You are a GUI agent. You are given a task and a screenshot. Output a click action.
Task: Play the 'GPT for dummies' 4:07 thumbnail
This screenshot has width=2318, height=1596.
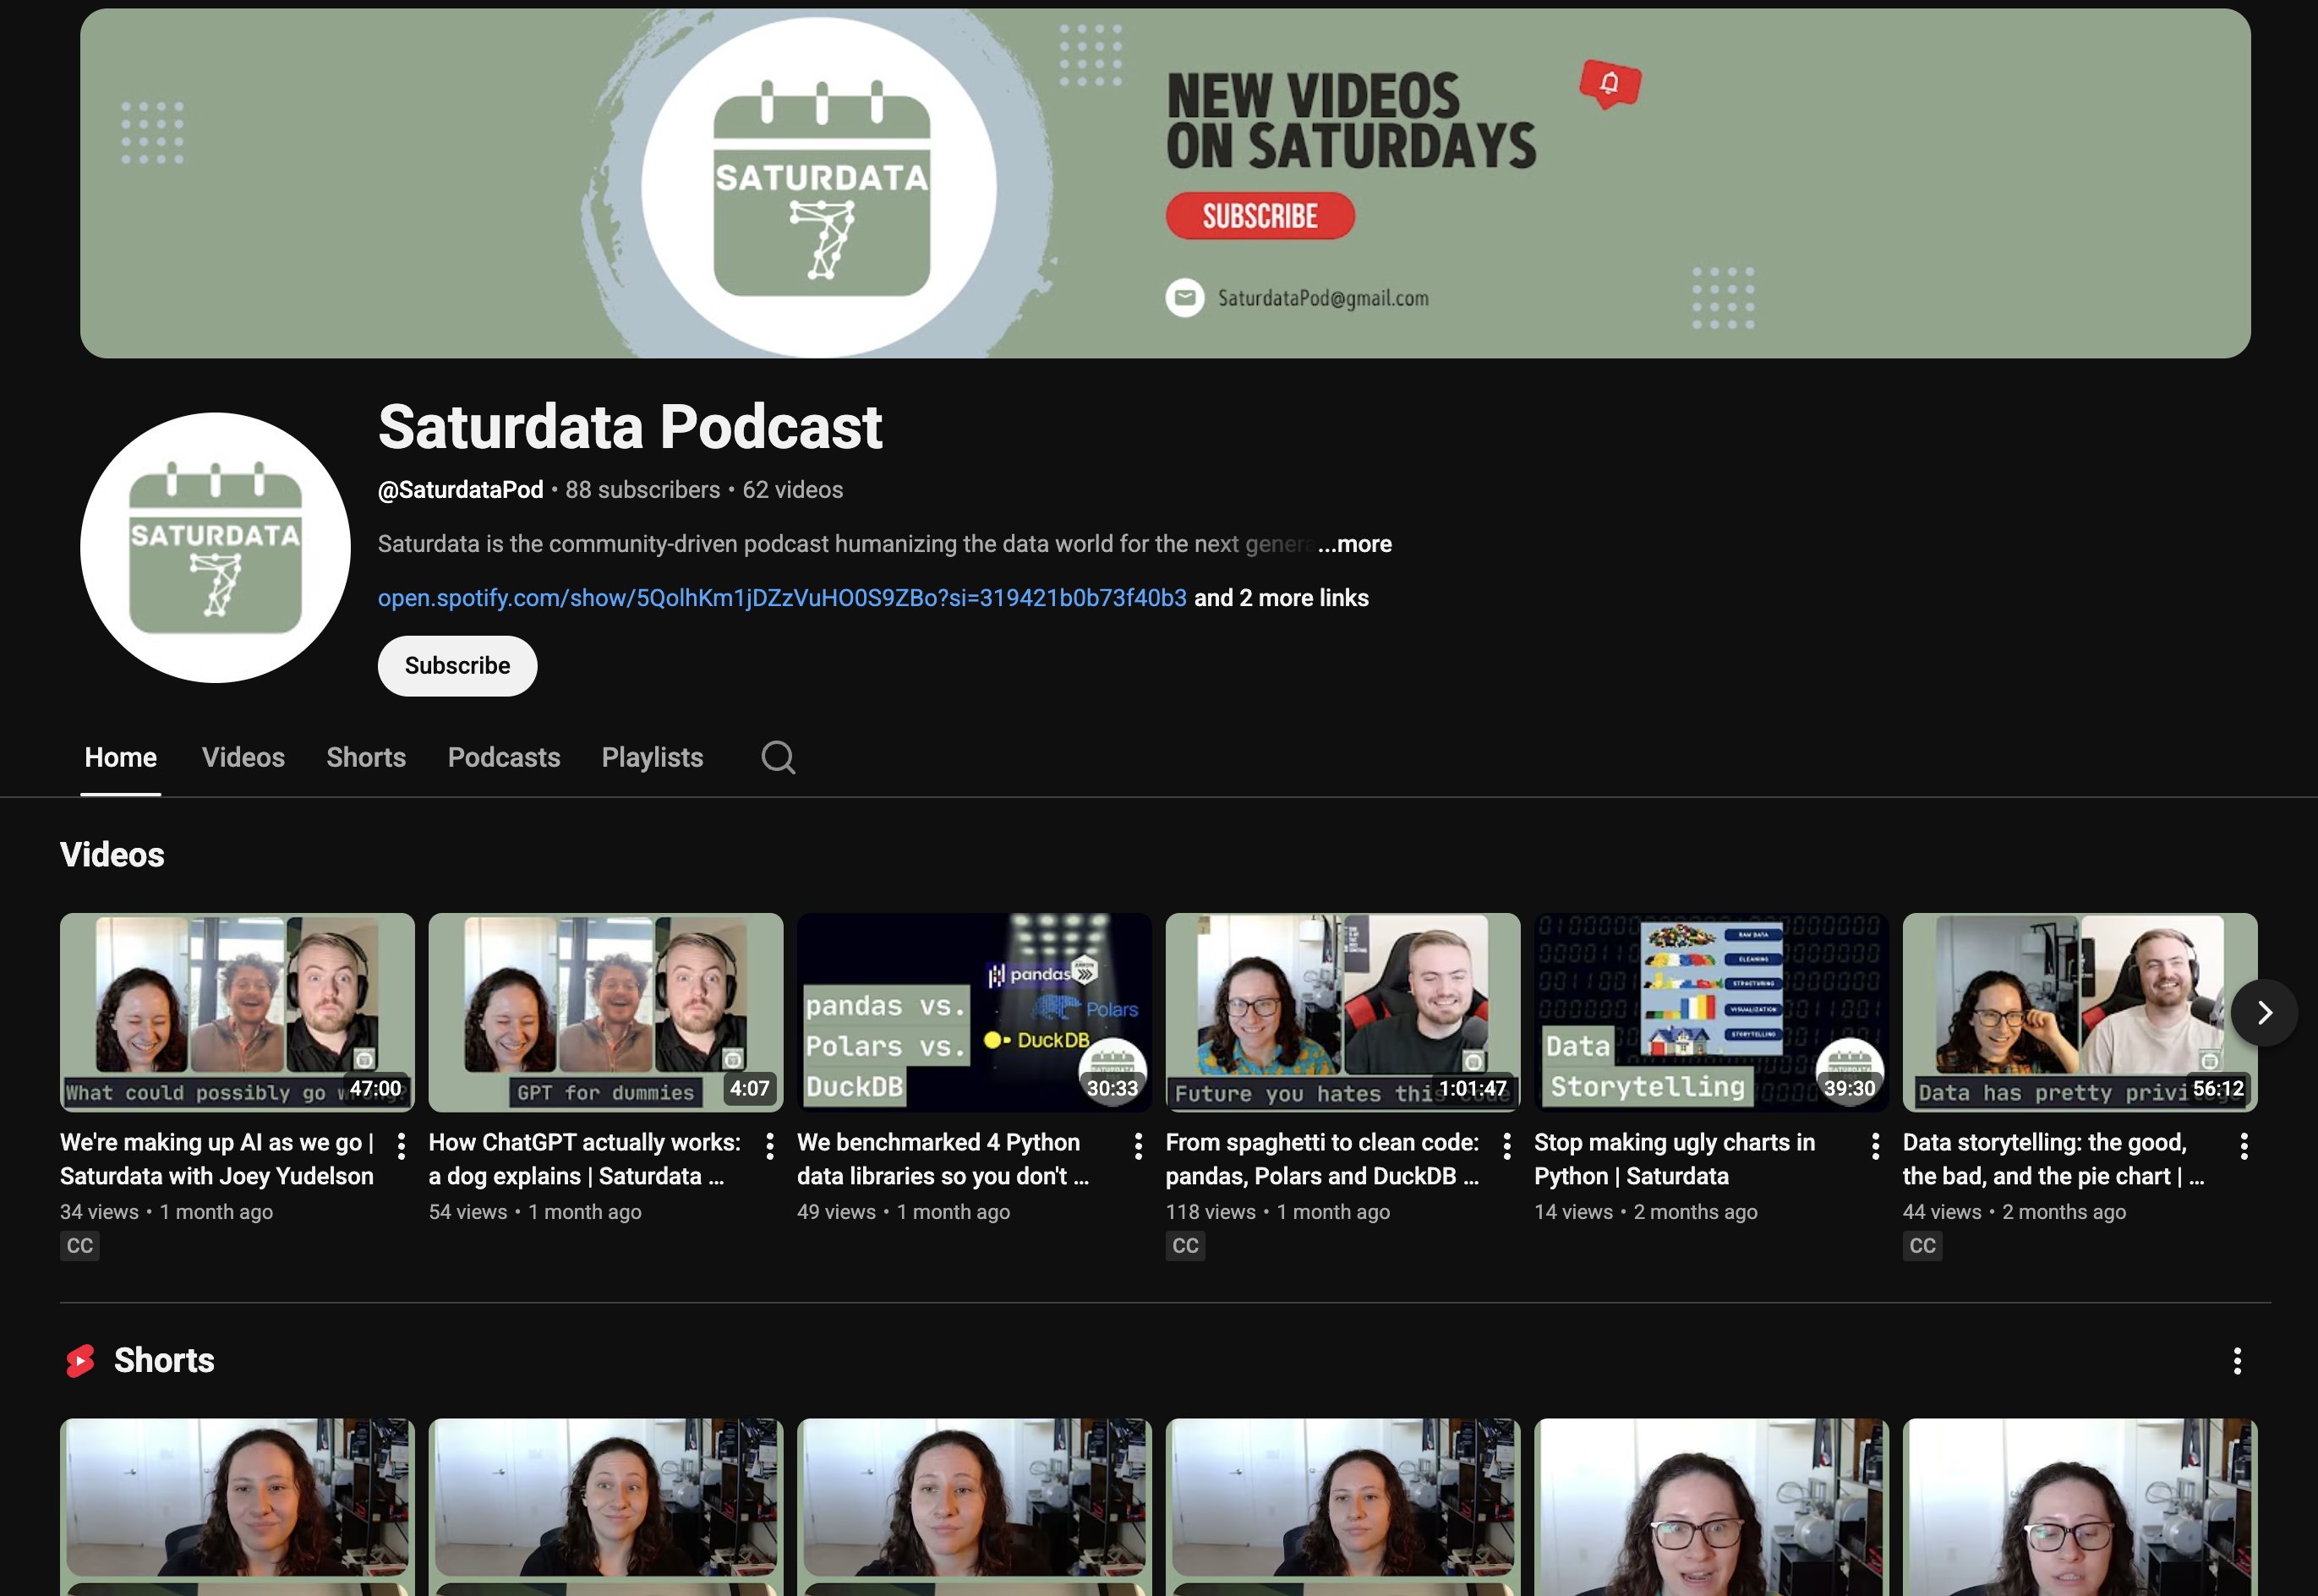(x=606, y=1012)
